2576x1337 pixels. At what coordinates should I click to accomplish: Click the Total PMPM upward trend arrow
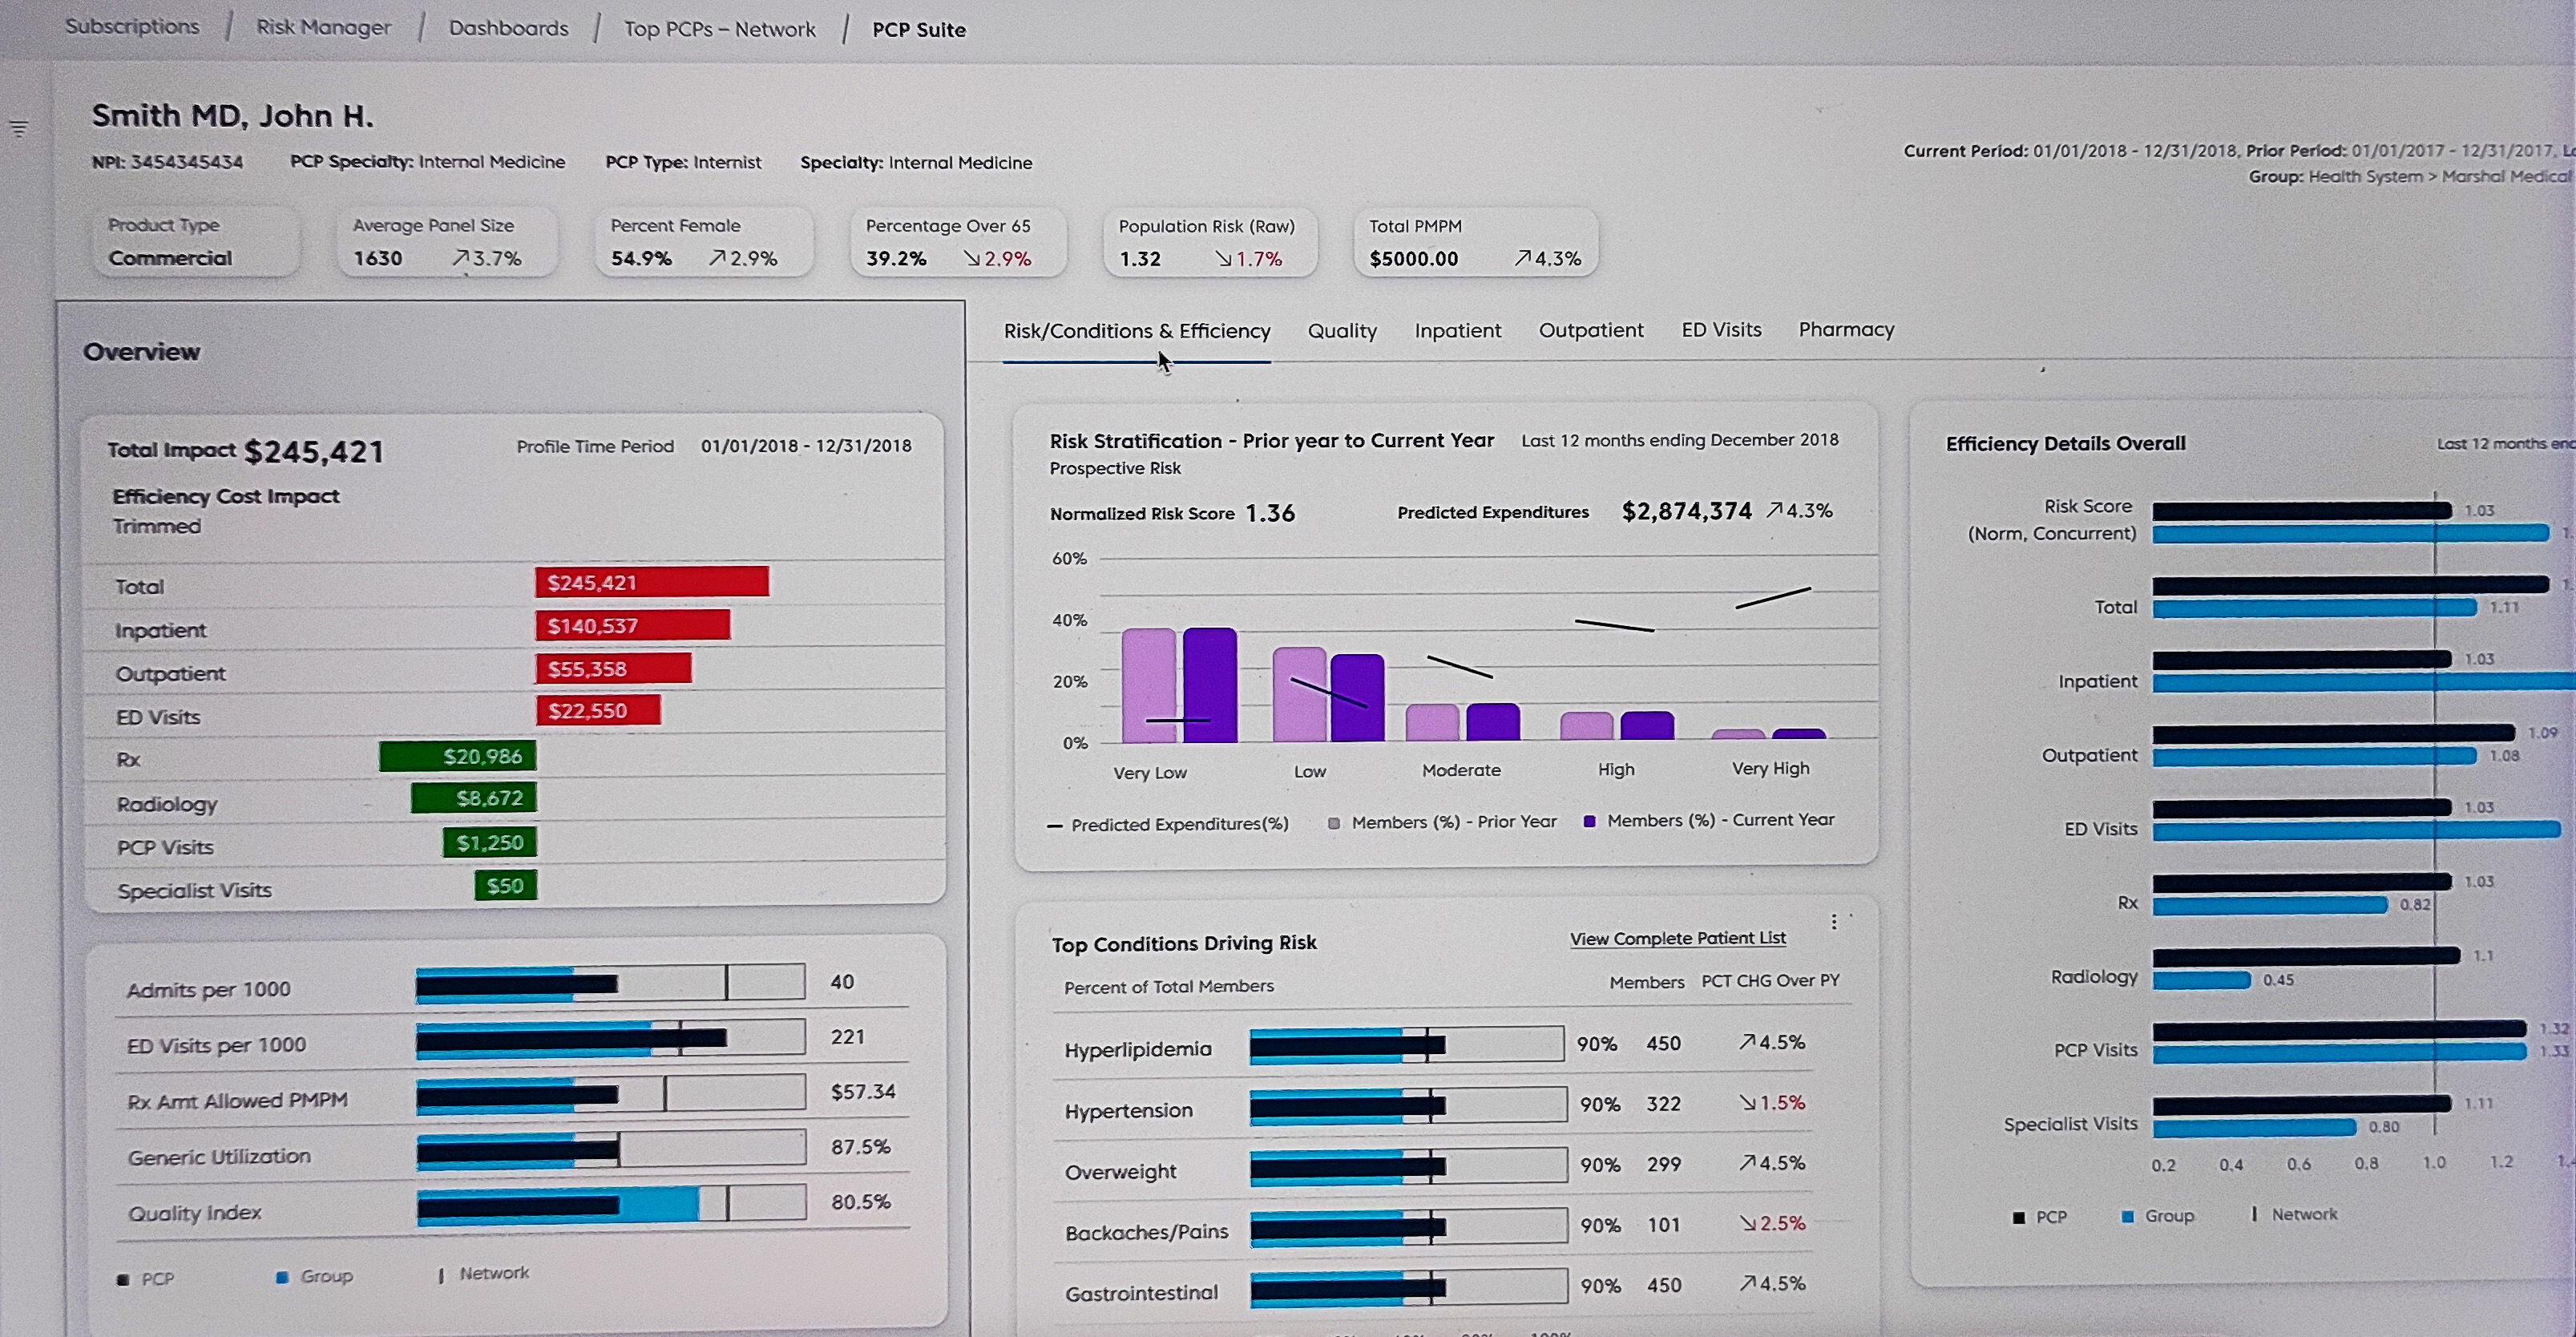[x=1522, y=259]
